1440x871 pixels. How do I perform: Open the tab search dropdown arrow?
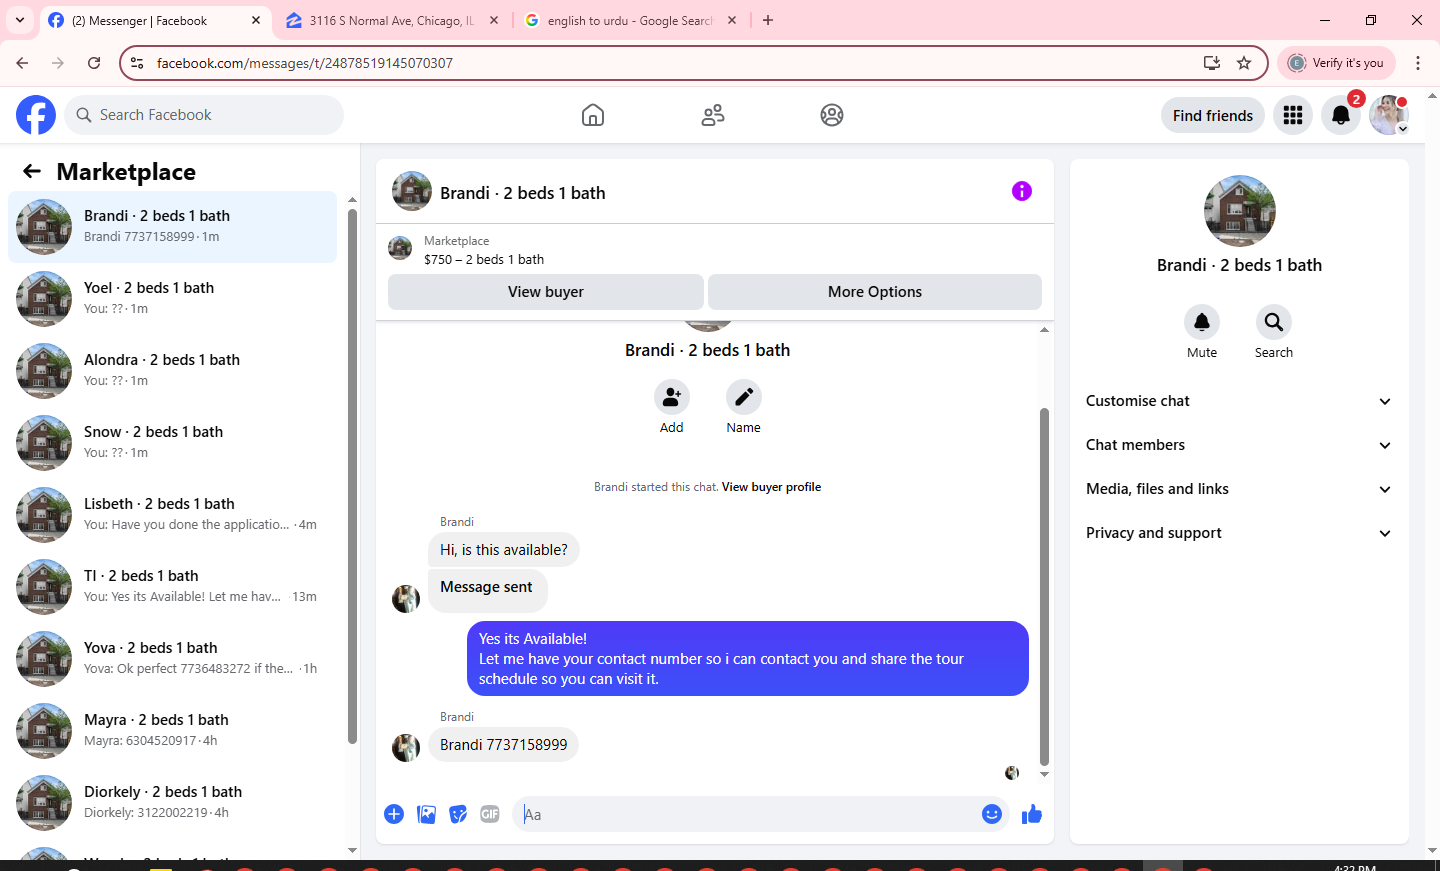(20, 20)
